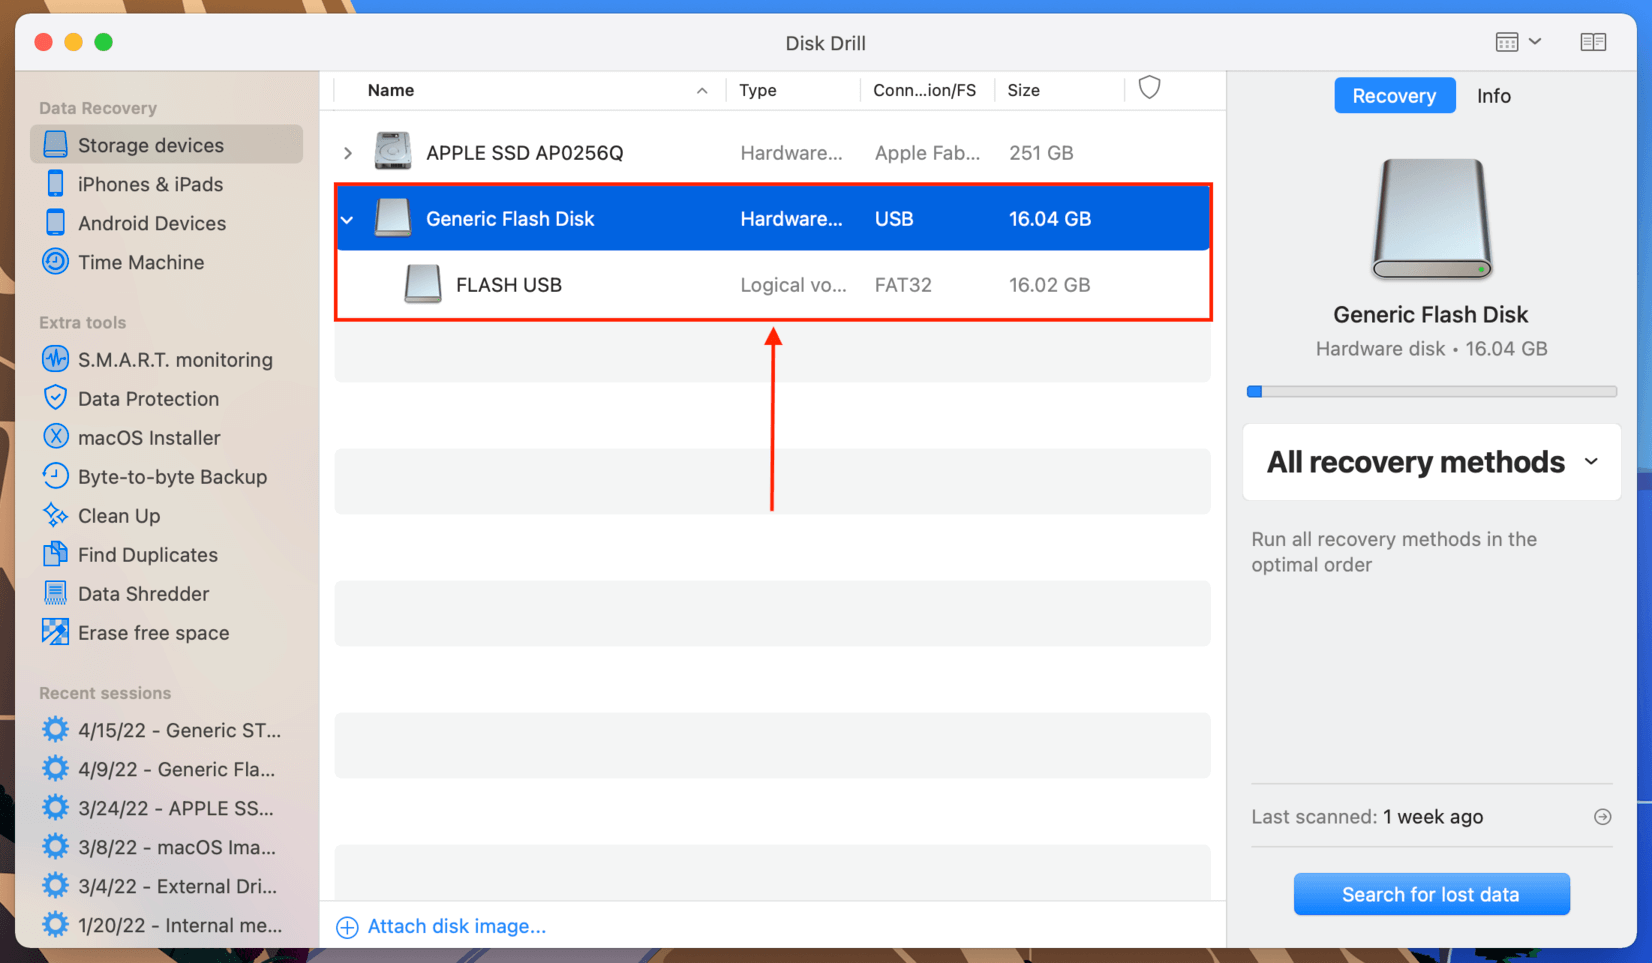This screenshot has width=1652, height=963.
Task: Select the FLASH USB volume row
Action: pos(773,285)
